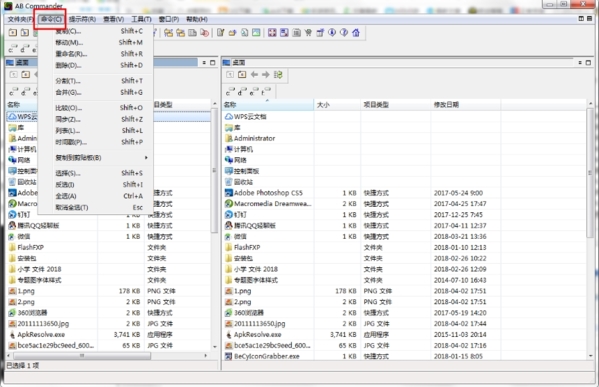This screenshot has height=387, width=599.
Task: Click the blue down-arrow circle toolbar icon
Action: [332, 33]
